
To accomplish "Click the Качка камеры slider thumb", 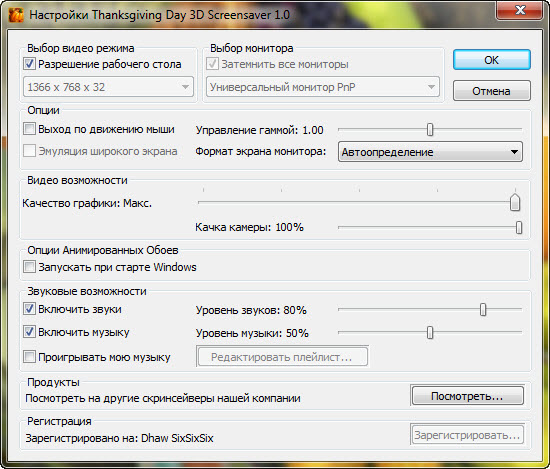I will [x=519, y=227].
